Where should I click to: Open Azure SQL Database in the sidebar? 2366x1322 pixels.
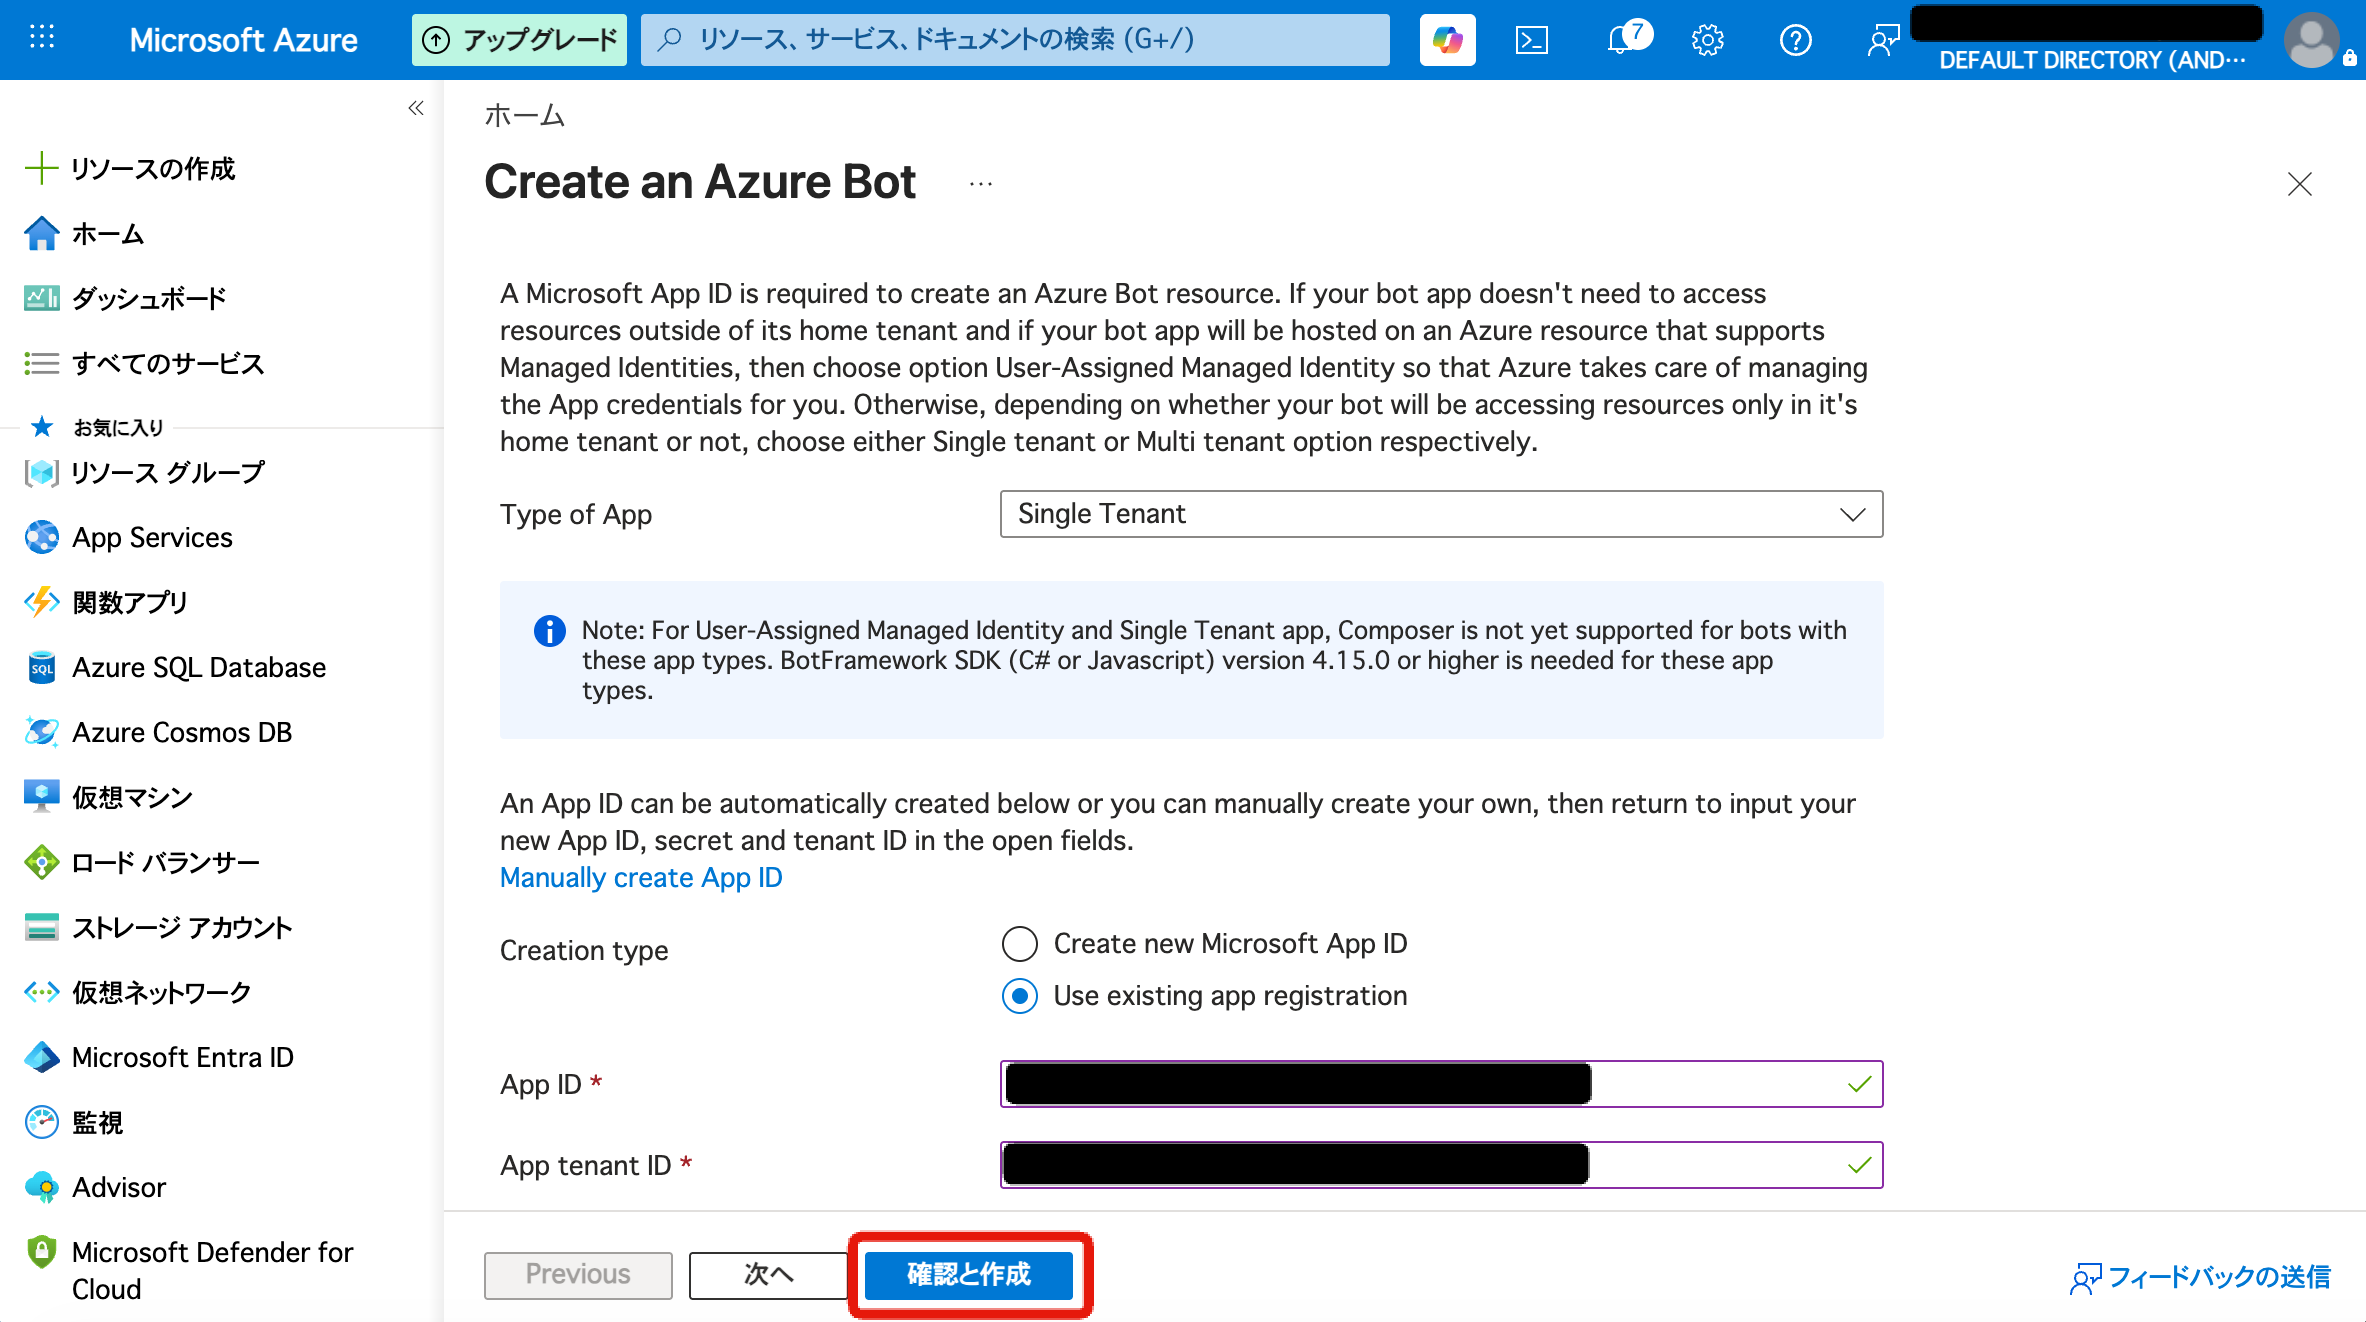click(199, 667)
